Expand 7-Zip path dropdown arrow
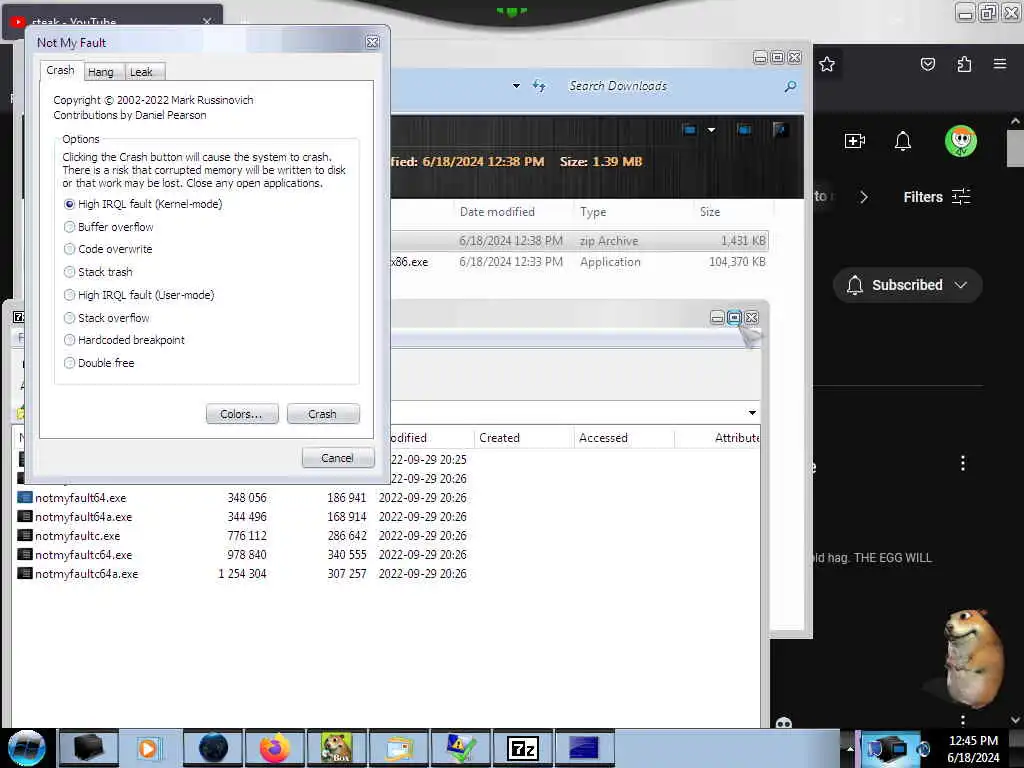Screen dimensions: 1024x768 (x=752, y=413)
